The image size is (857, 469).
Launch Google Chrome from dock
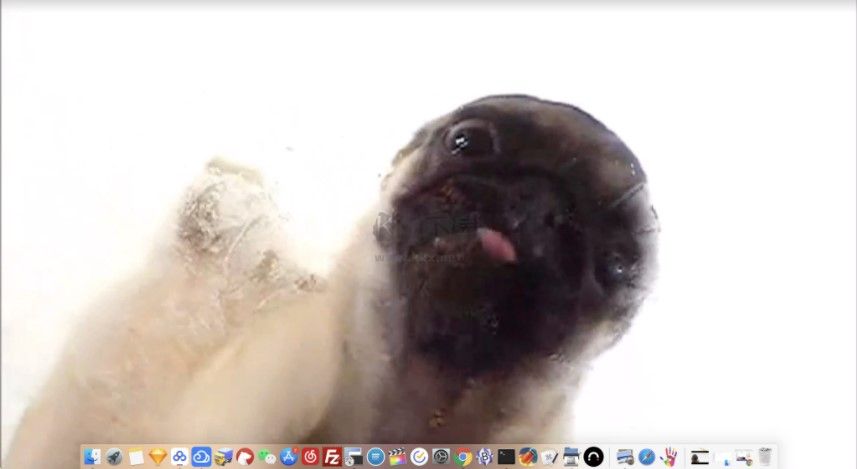click(x=463, y=457)
